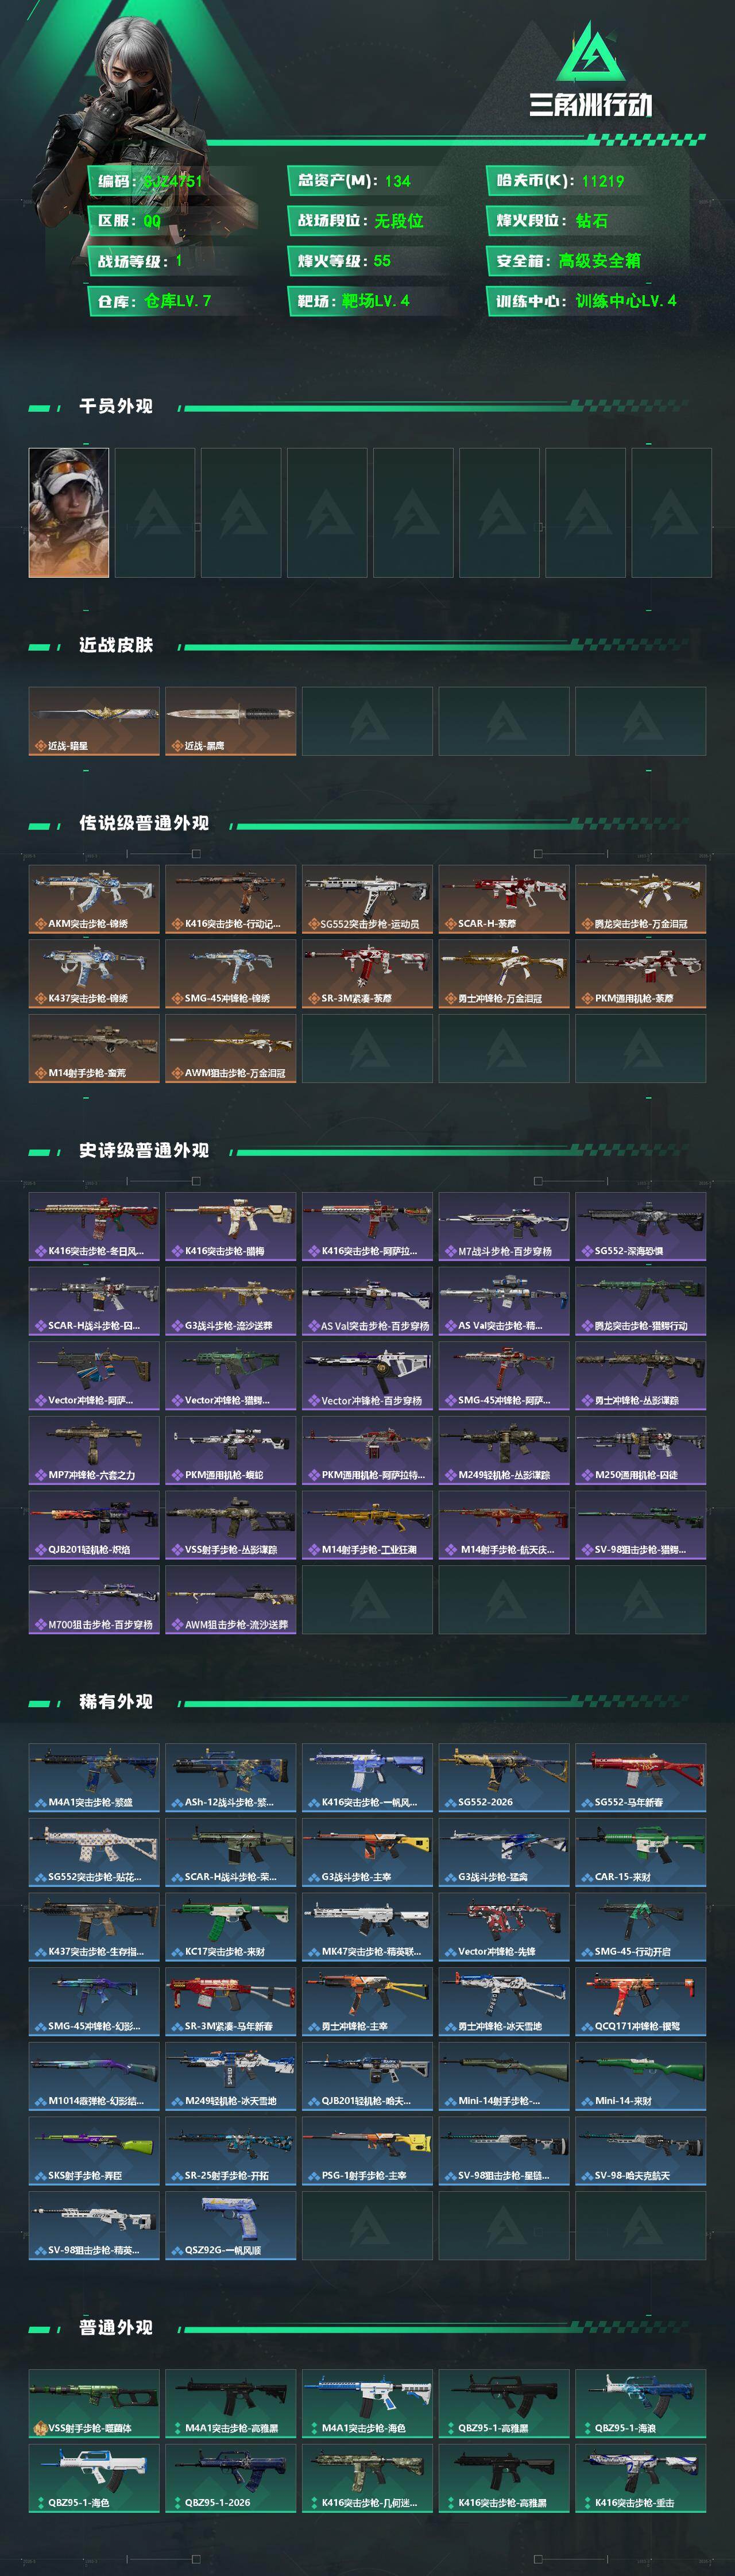
Task: Open the AWM狙击步枪-万金泪冠 skin tile
Action: [x=231, y=1048]
